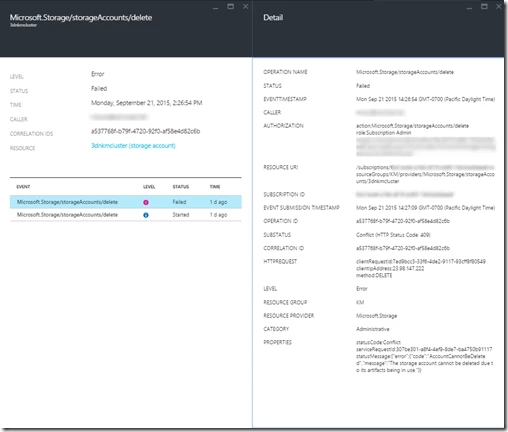The height and width of the screenshot is (432, 508).
Task: Click the Error level value in left blade
Action: coord(98,74)
